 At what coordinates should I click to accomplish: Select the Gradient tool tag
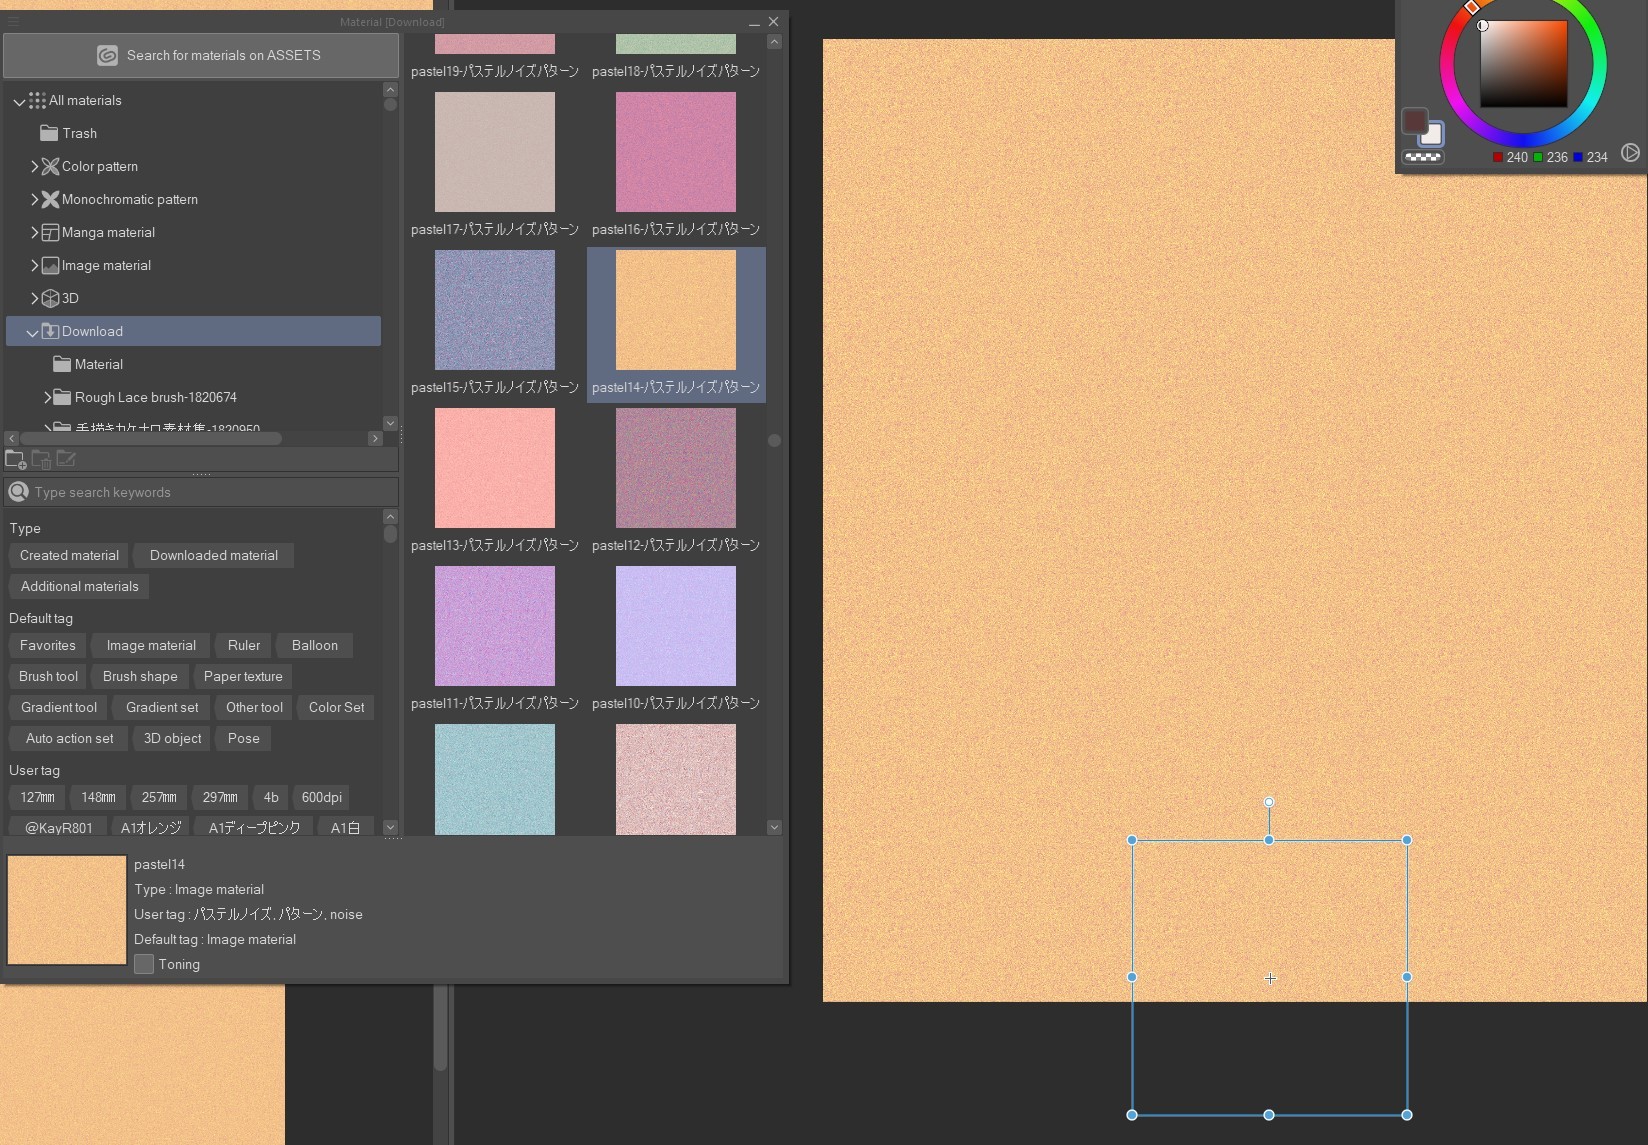pyautogui.click(x=59, y=708)
